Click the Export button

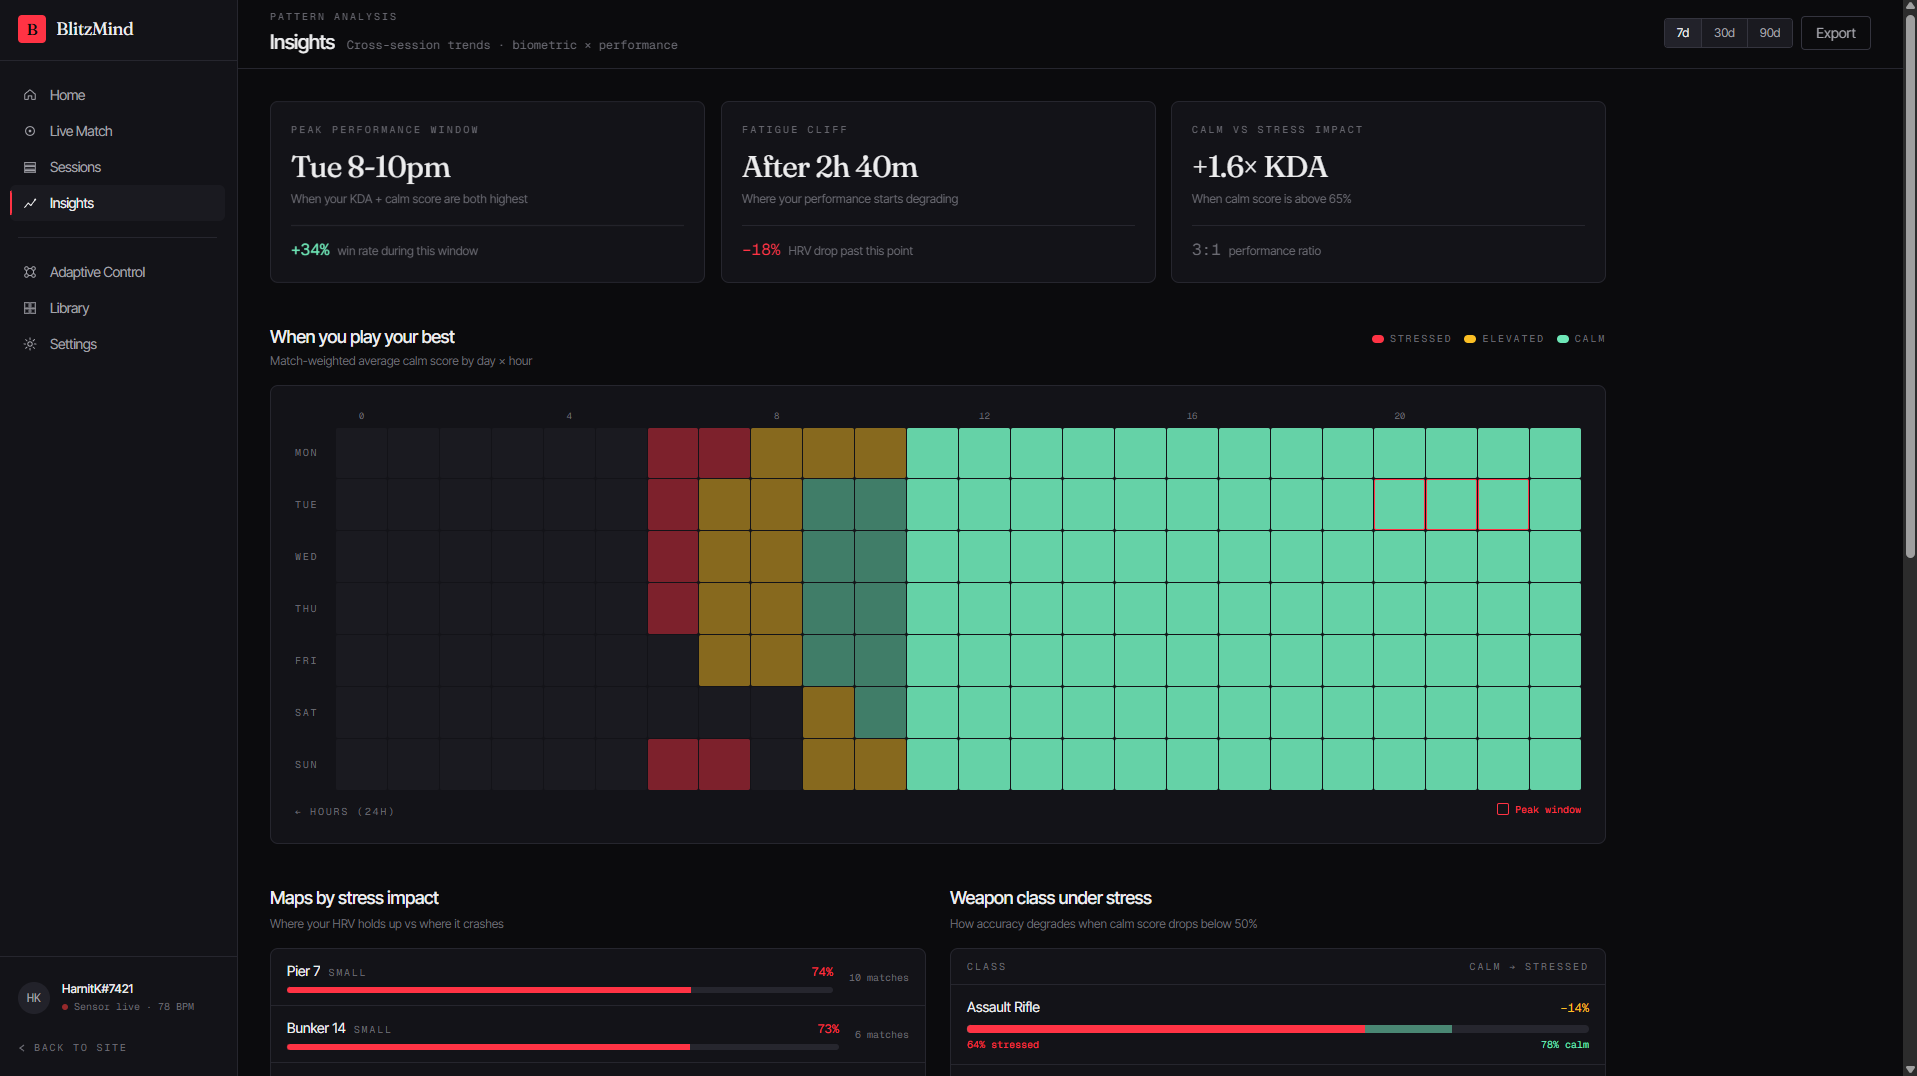1835,33
